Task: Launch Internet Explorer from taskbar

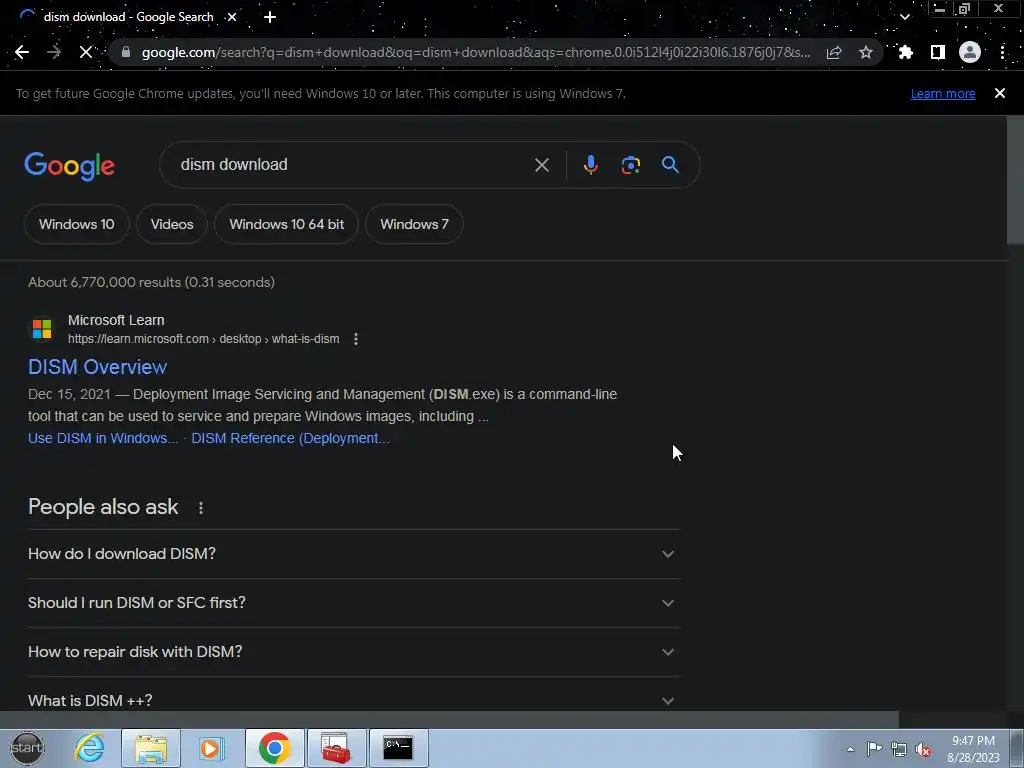Action: (x=89, y=748)
